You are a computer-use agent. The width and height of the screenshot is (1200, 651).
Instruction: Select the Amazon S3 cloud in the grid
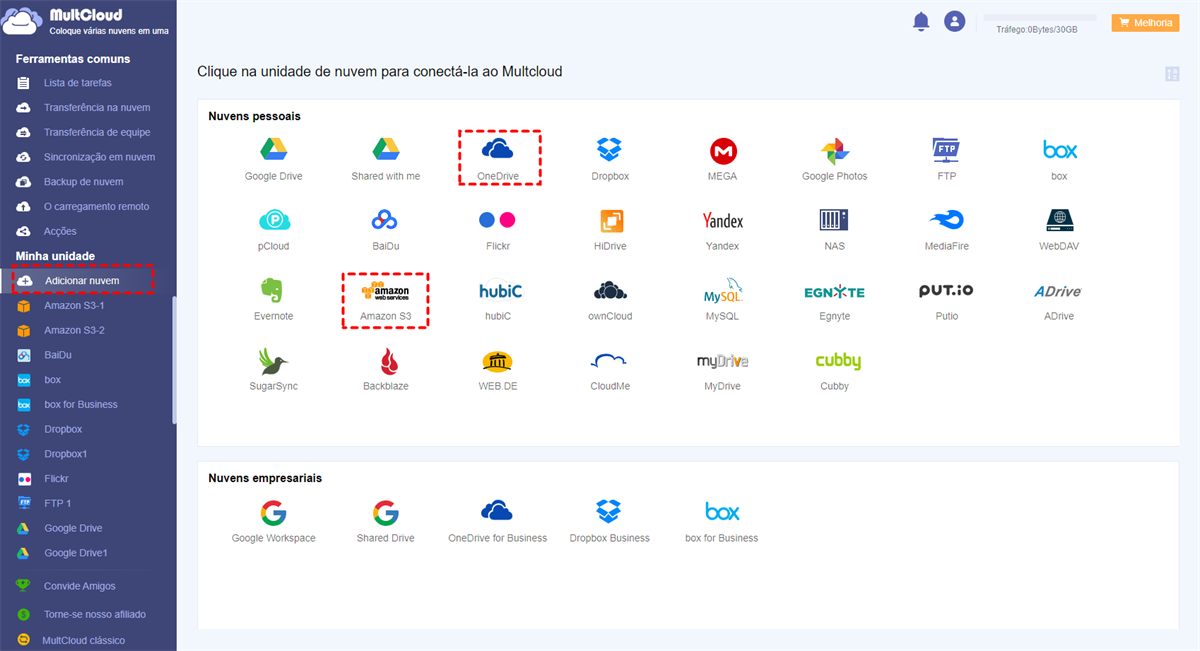[386, 300]
